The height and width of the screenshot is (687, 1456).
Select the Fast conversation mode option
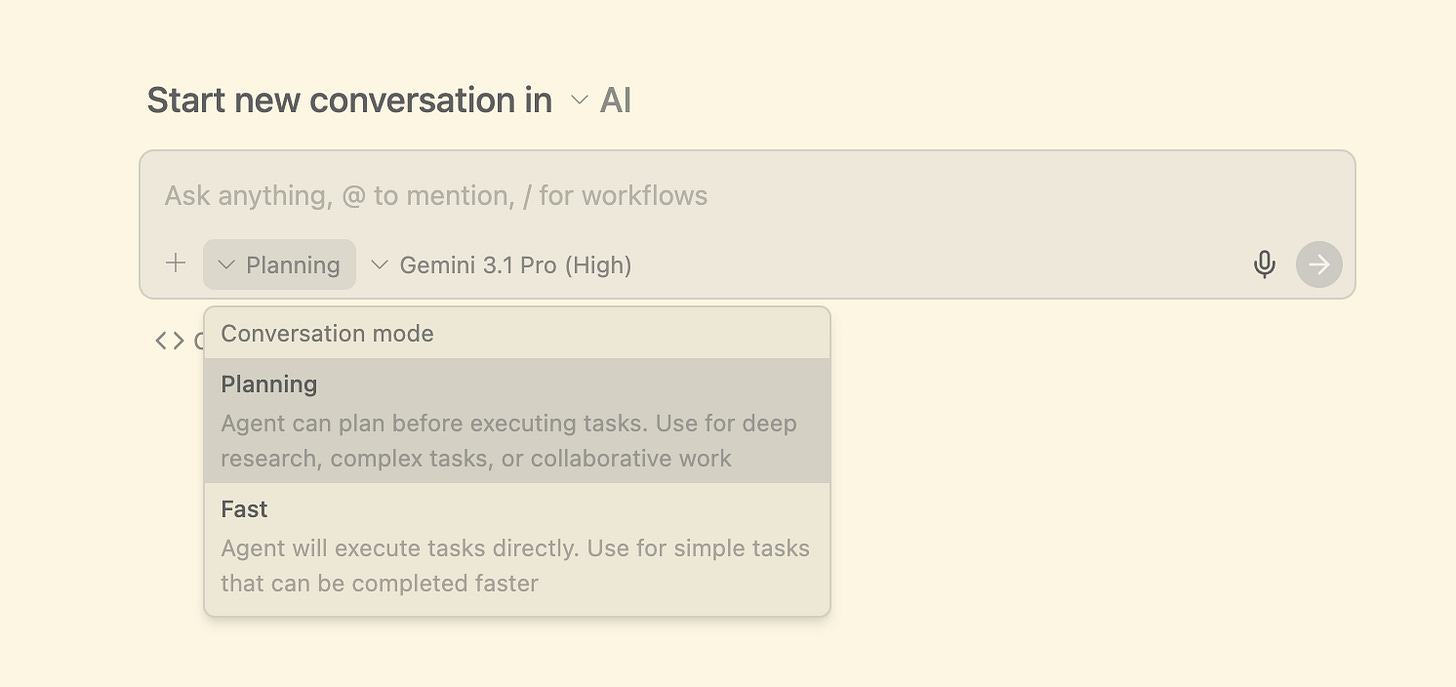[x=245, y=510]
